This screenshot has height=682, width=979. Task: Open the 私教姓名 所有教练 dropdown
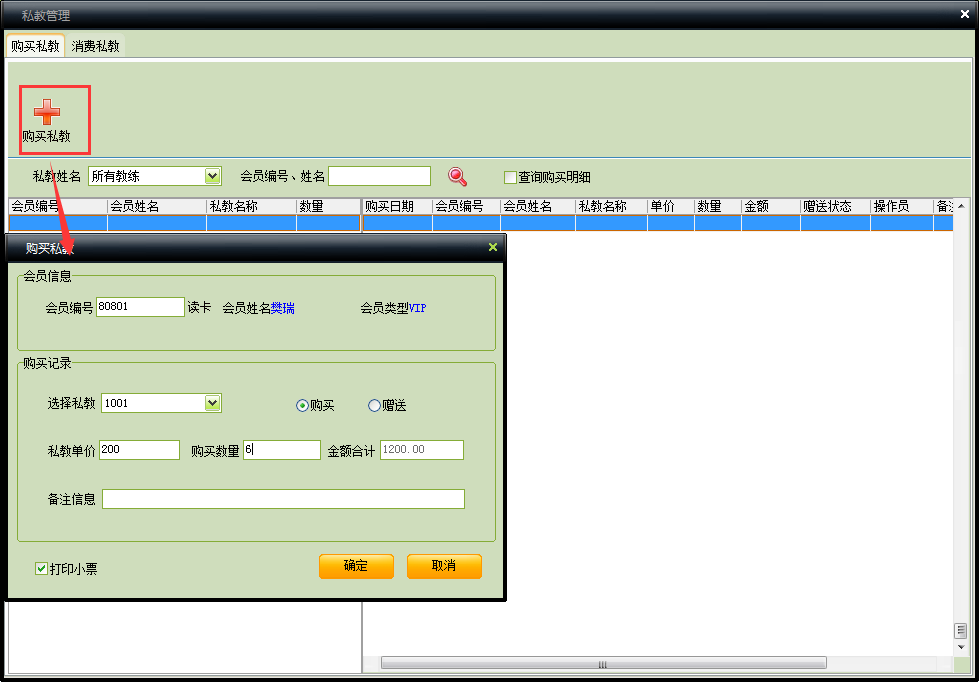click(212, 176)
